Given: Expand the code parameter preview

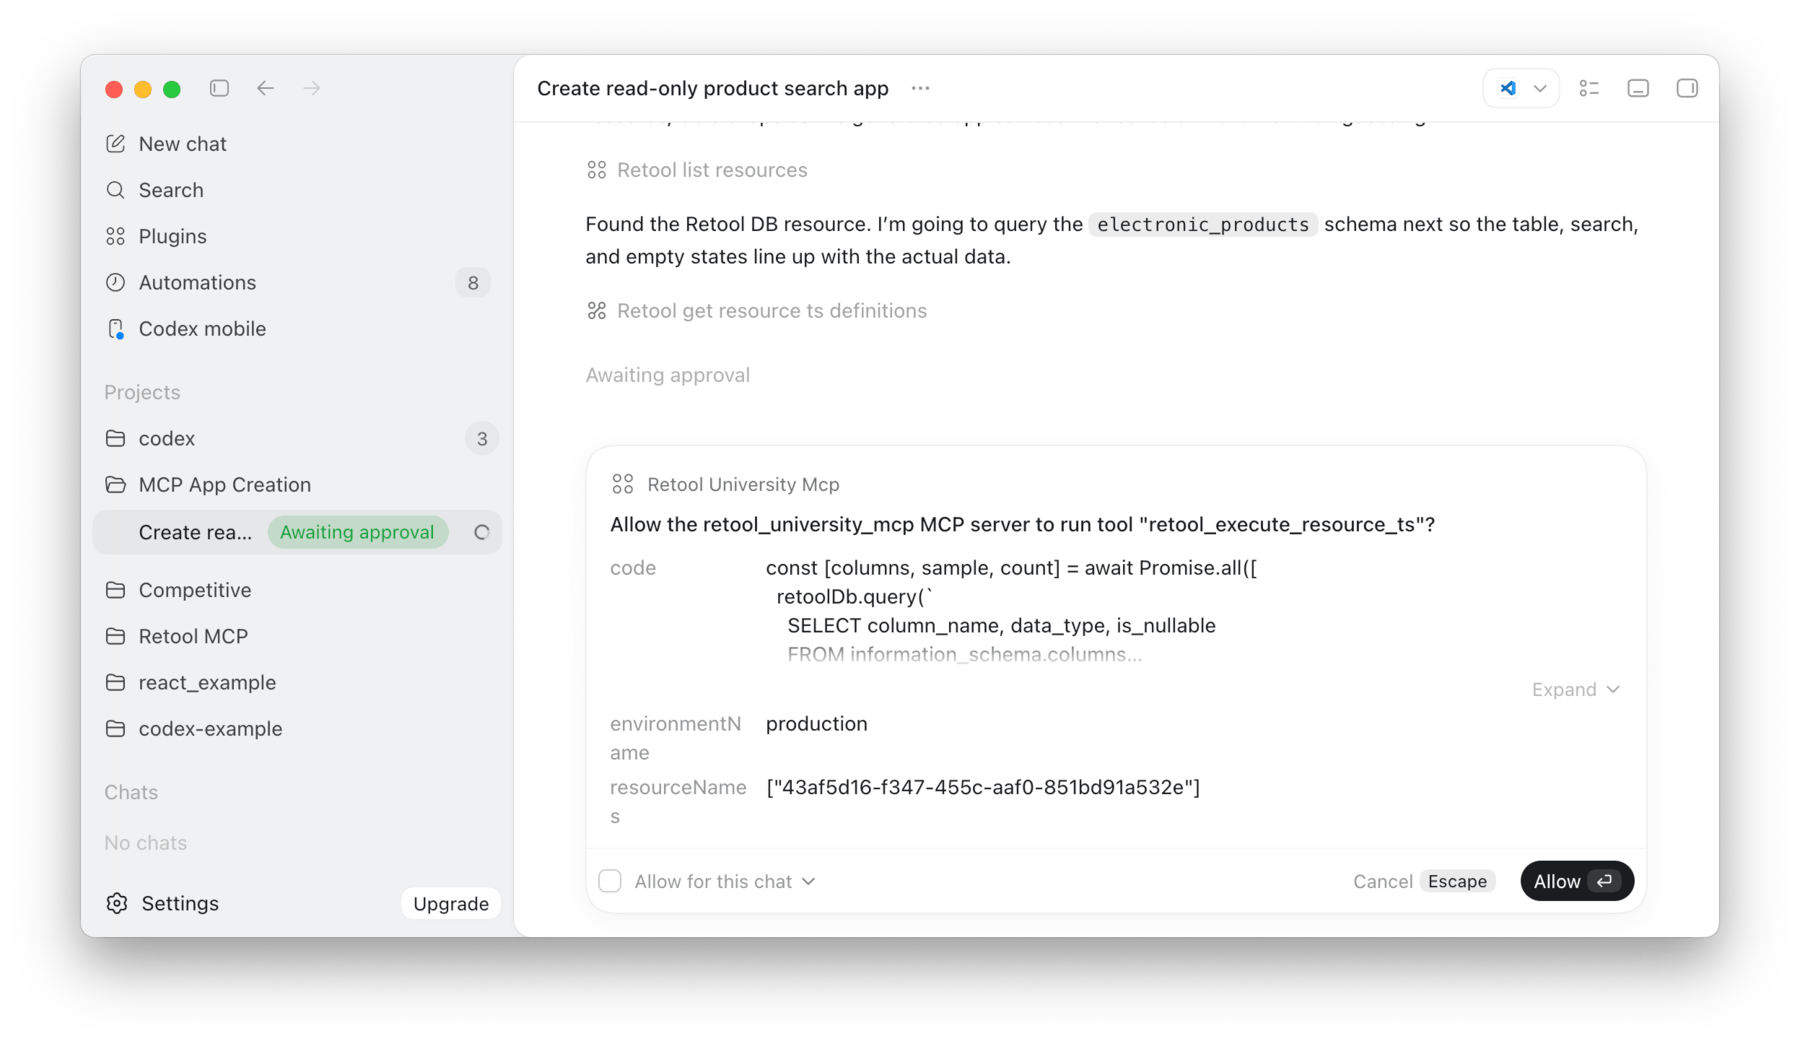Looking at the screenshot, I should 1576,689.
